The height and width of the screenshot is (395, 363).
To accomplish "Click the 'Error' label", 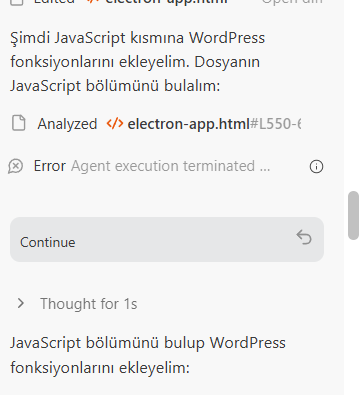I will (x=50, y=166).
